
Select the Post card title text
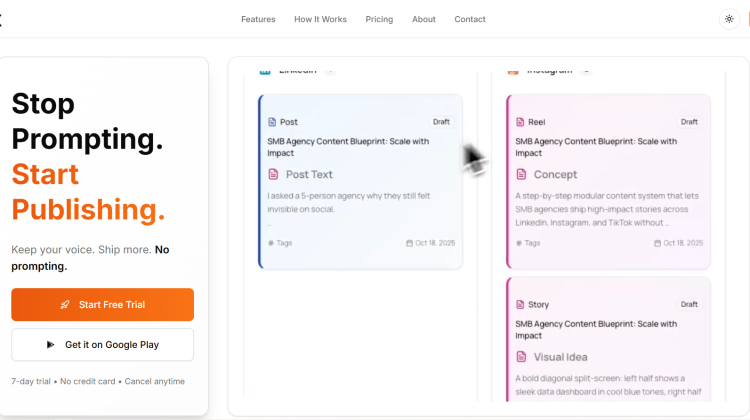[x=348, y=147]
